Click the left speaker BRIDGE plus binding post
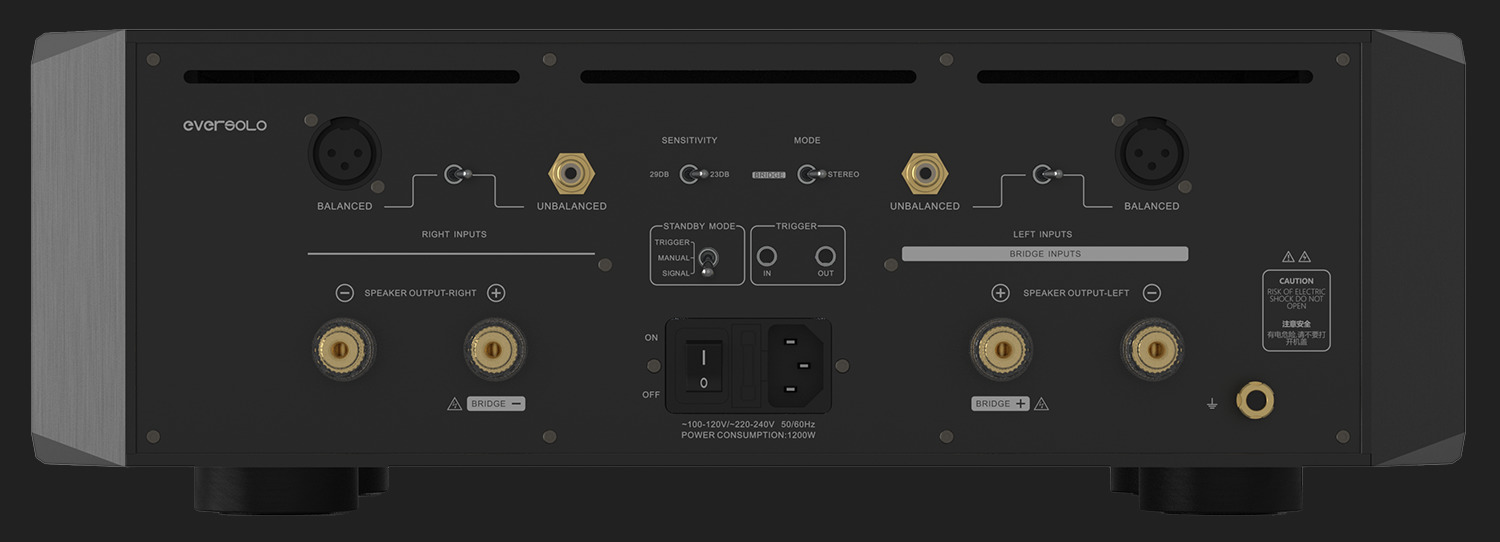This screenshot has height=542, width=1500. click(x=1001, y=349)
